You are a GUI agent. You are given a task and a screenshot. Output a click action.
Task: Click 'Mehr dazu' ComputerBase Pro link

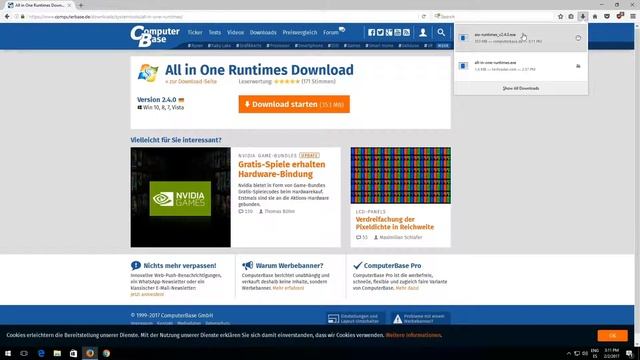[407, 288]
